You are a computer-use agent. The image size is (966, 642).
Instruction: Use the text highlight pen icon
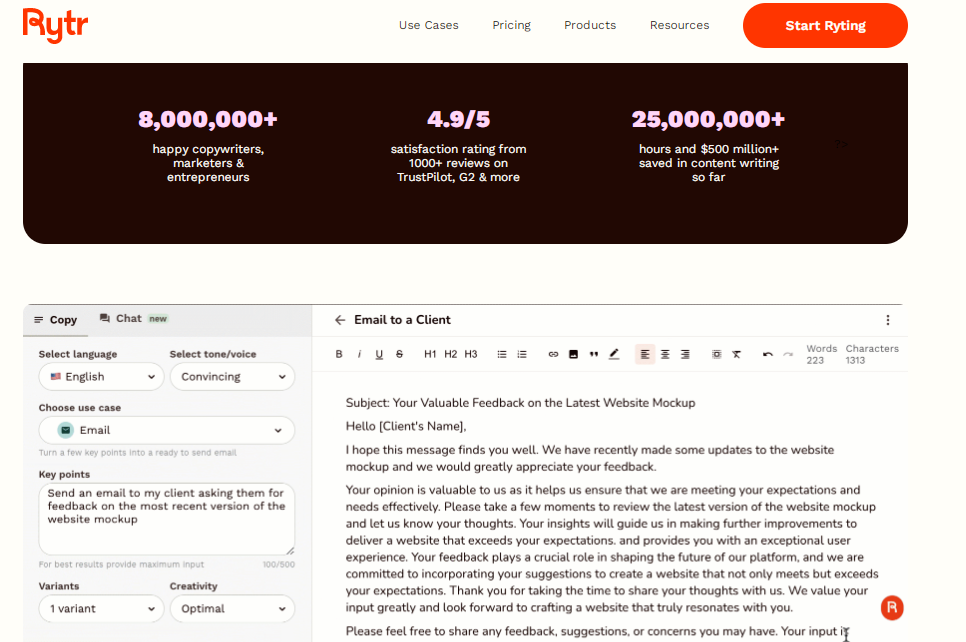614,354
